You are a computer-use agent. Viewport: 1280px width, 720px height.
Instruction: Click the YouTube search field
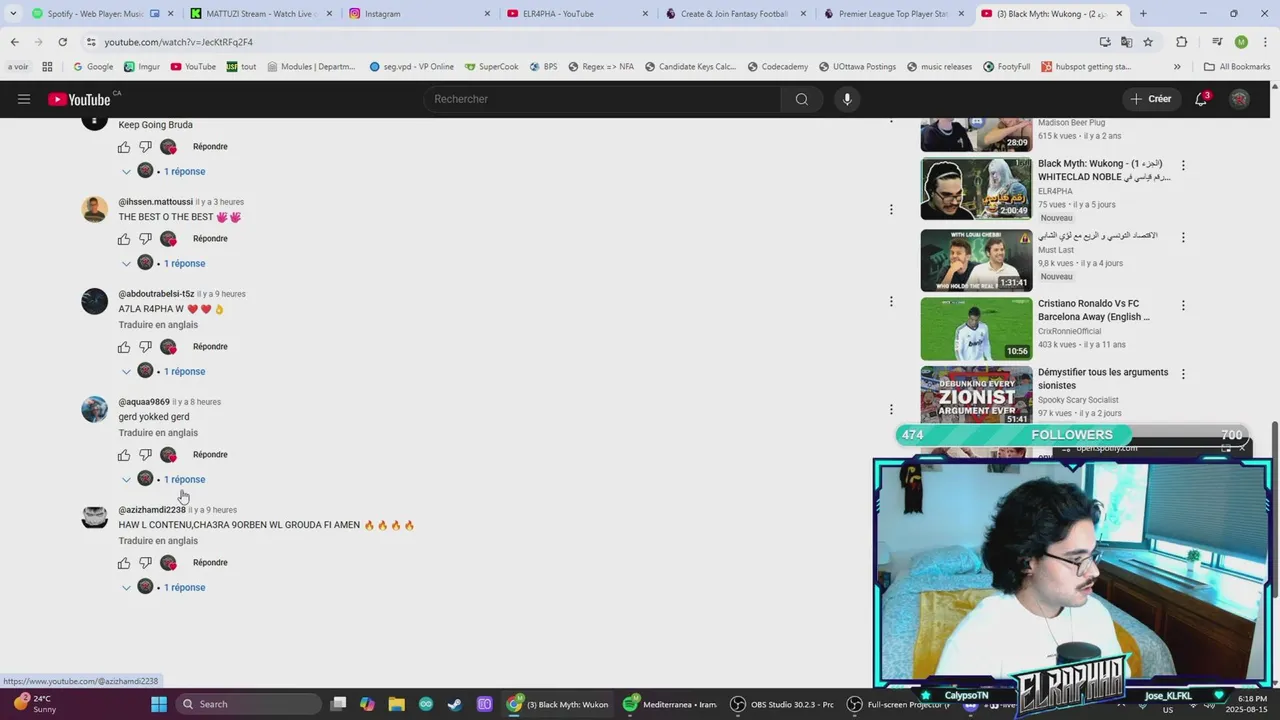point(602,99)
